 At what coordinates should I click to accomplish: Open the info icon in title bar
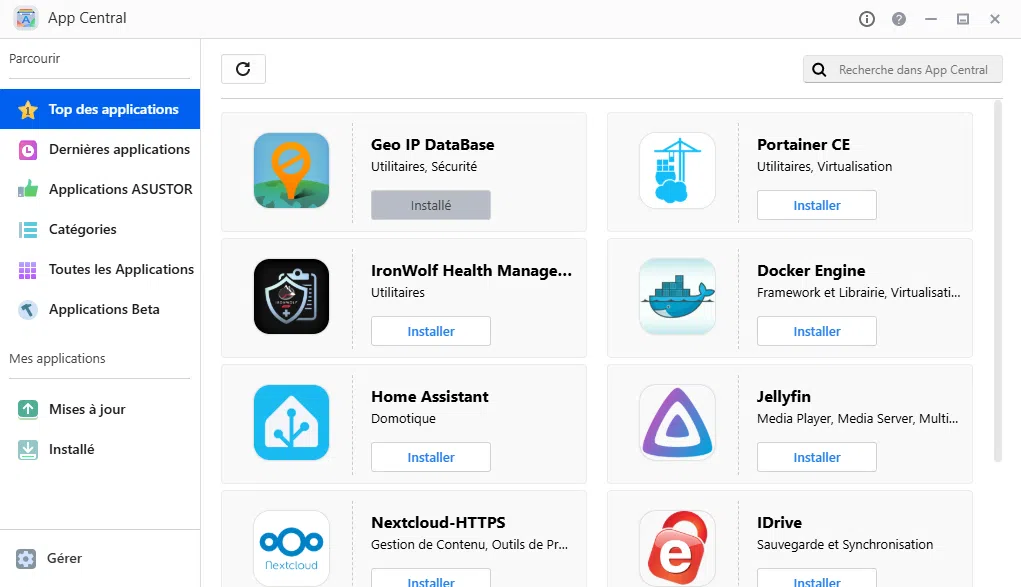click(867, 19)
